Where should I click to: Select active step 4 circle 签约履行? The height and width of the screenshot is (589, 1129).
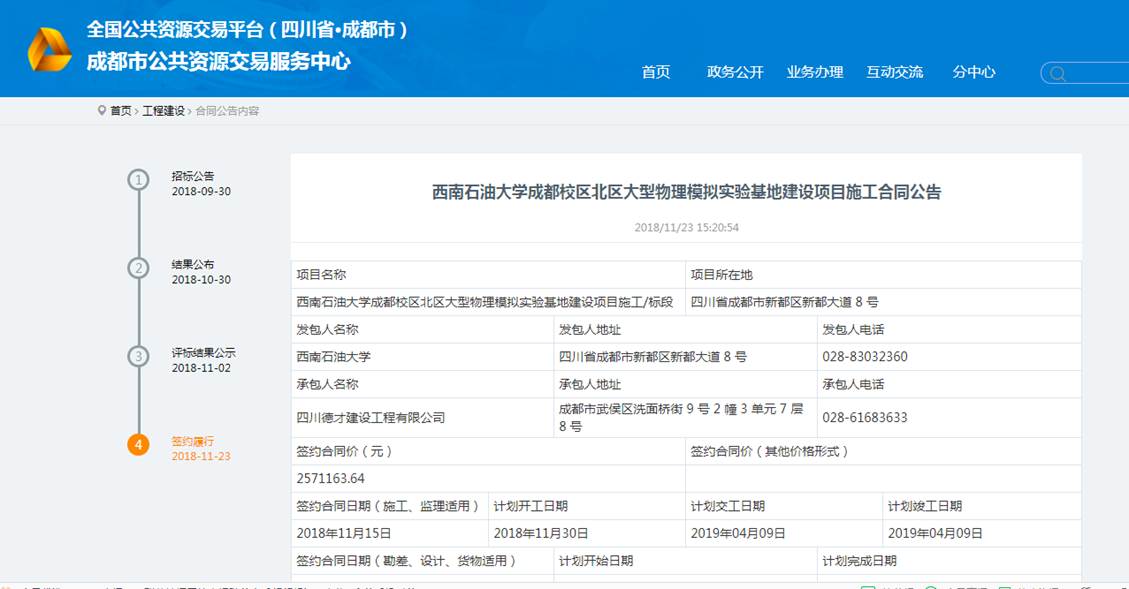click(138, 445)
